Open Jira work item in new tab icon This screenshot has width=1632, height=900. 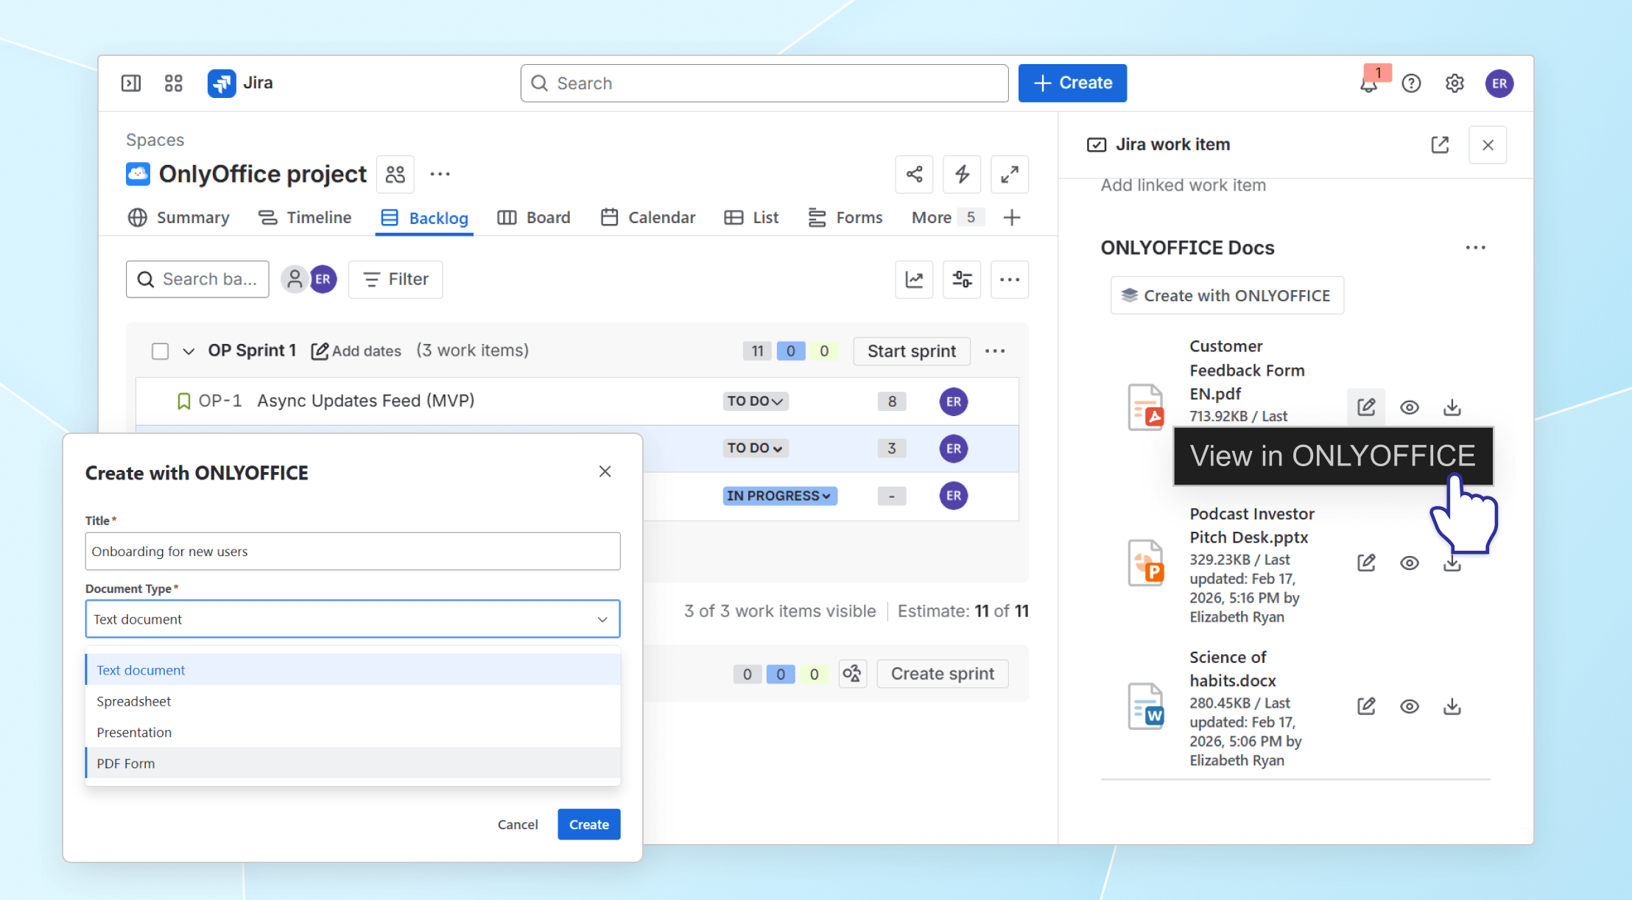click(x=1439, y=144)
